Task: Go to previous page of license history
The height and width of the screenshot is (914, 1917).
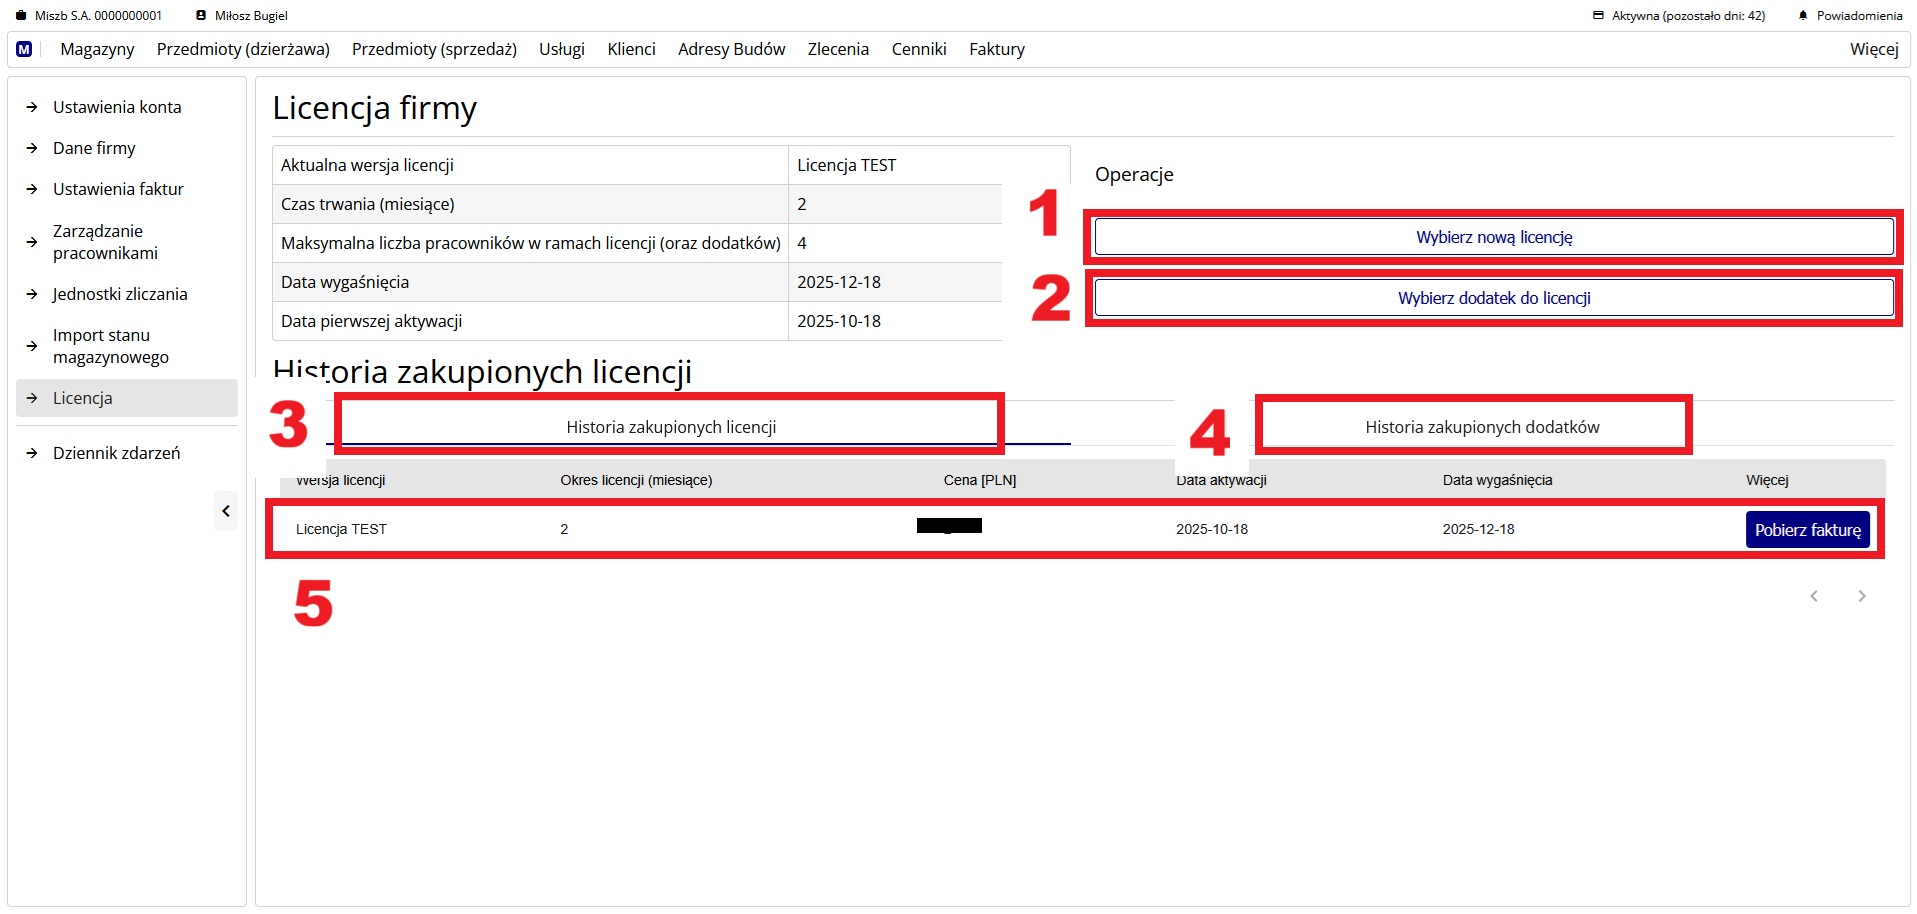Action: click(x=1813, y=596)
